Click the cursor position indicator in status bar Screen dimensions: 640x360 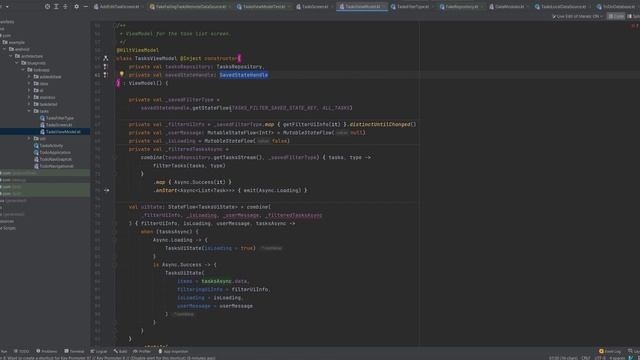[563, 358]
